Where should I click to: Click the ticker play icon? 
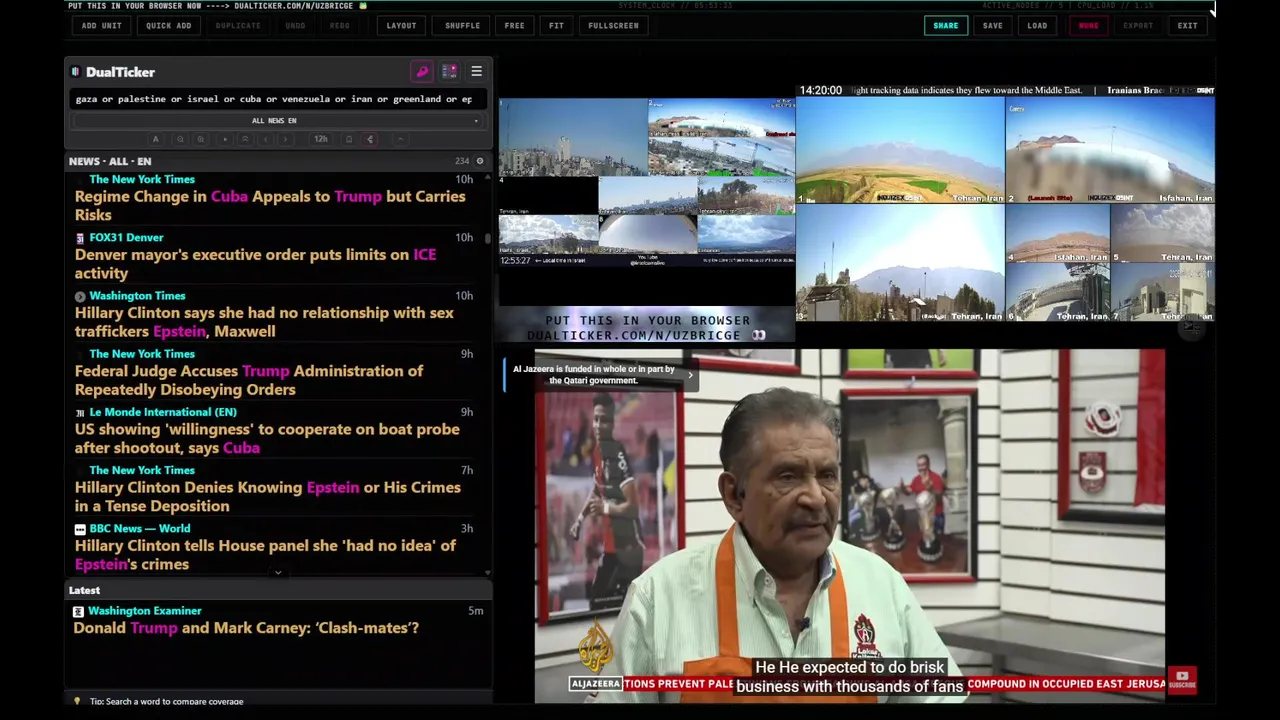pos(225,139)
